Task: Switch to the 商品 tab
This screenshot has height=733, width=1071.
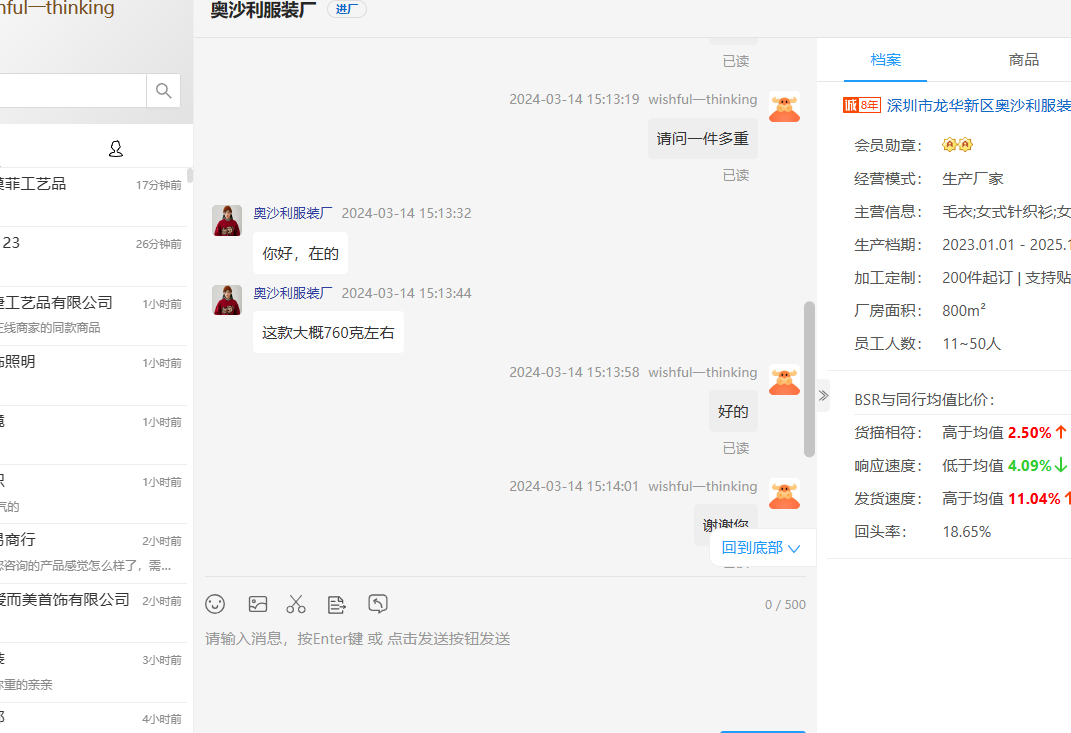Action: pos(1023,60)
